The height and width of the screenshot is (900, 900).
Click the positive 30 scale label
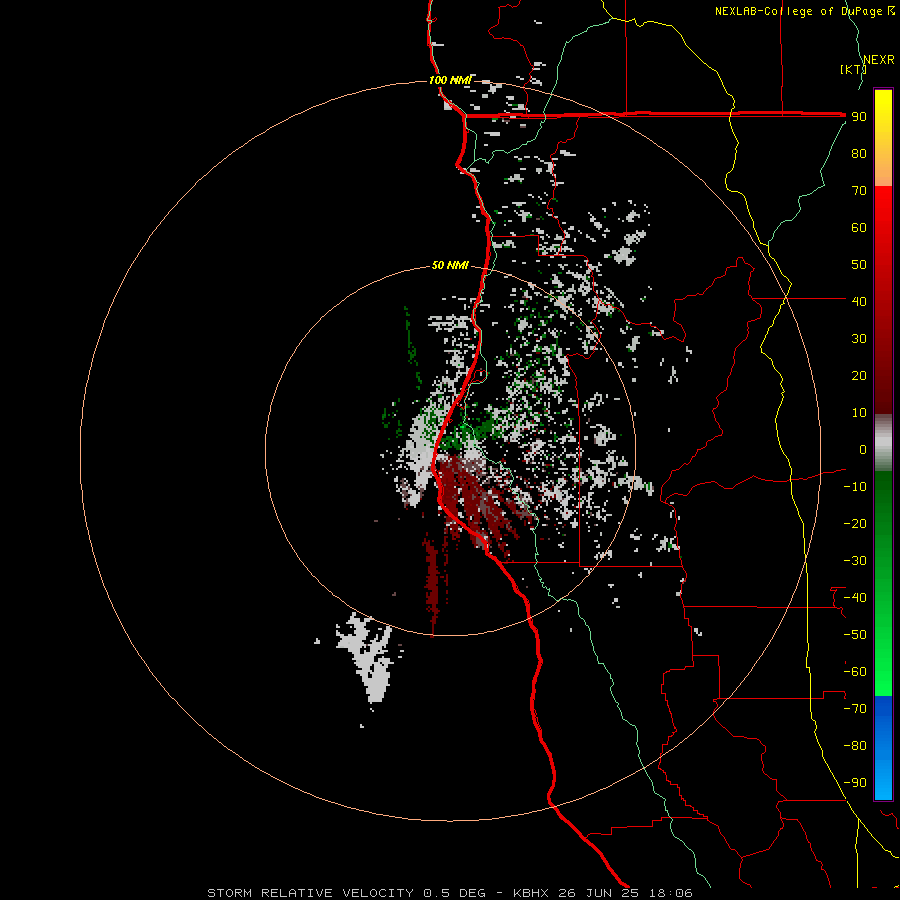point(859,339)
